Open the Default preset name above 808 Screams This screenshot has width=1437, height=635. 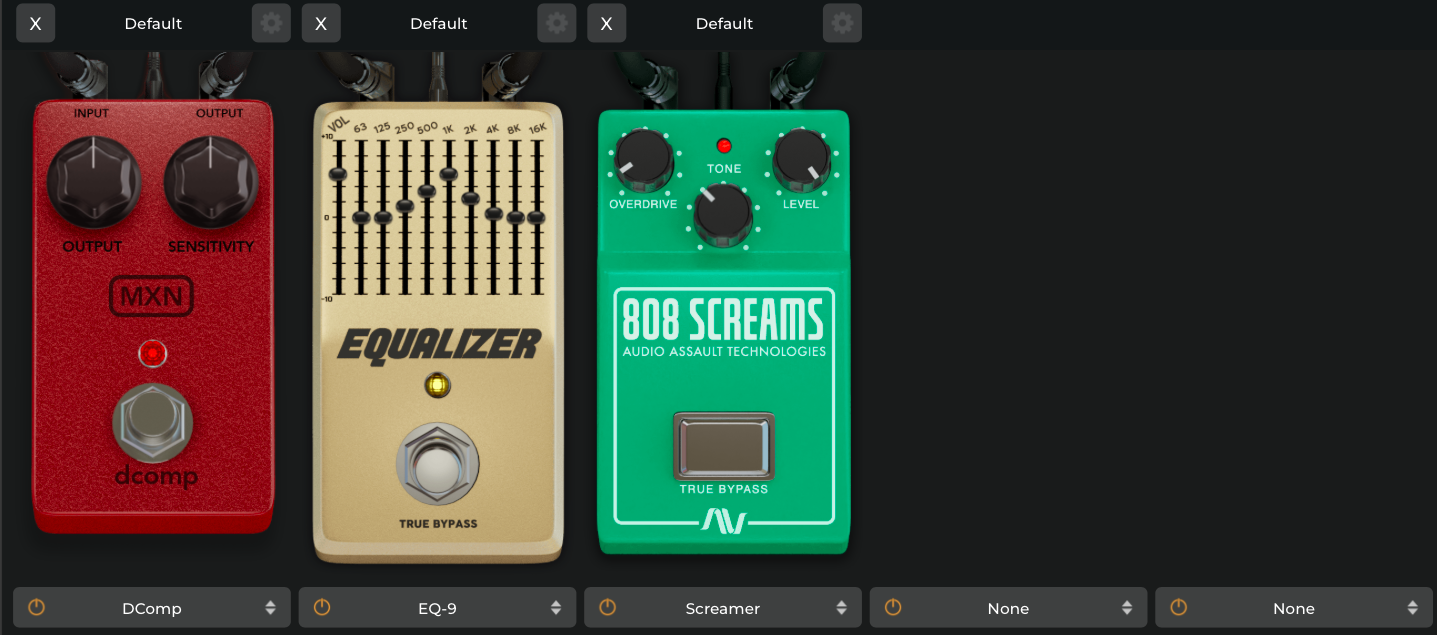pyautogui.click(x=724, y=23)
